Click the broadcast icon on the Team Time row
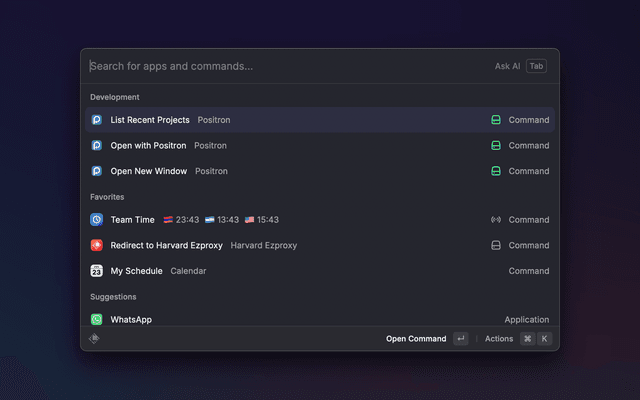 click(x=495, y=220)
